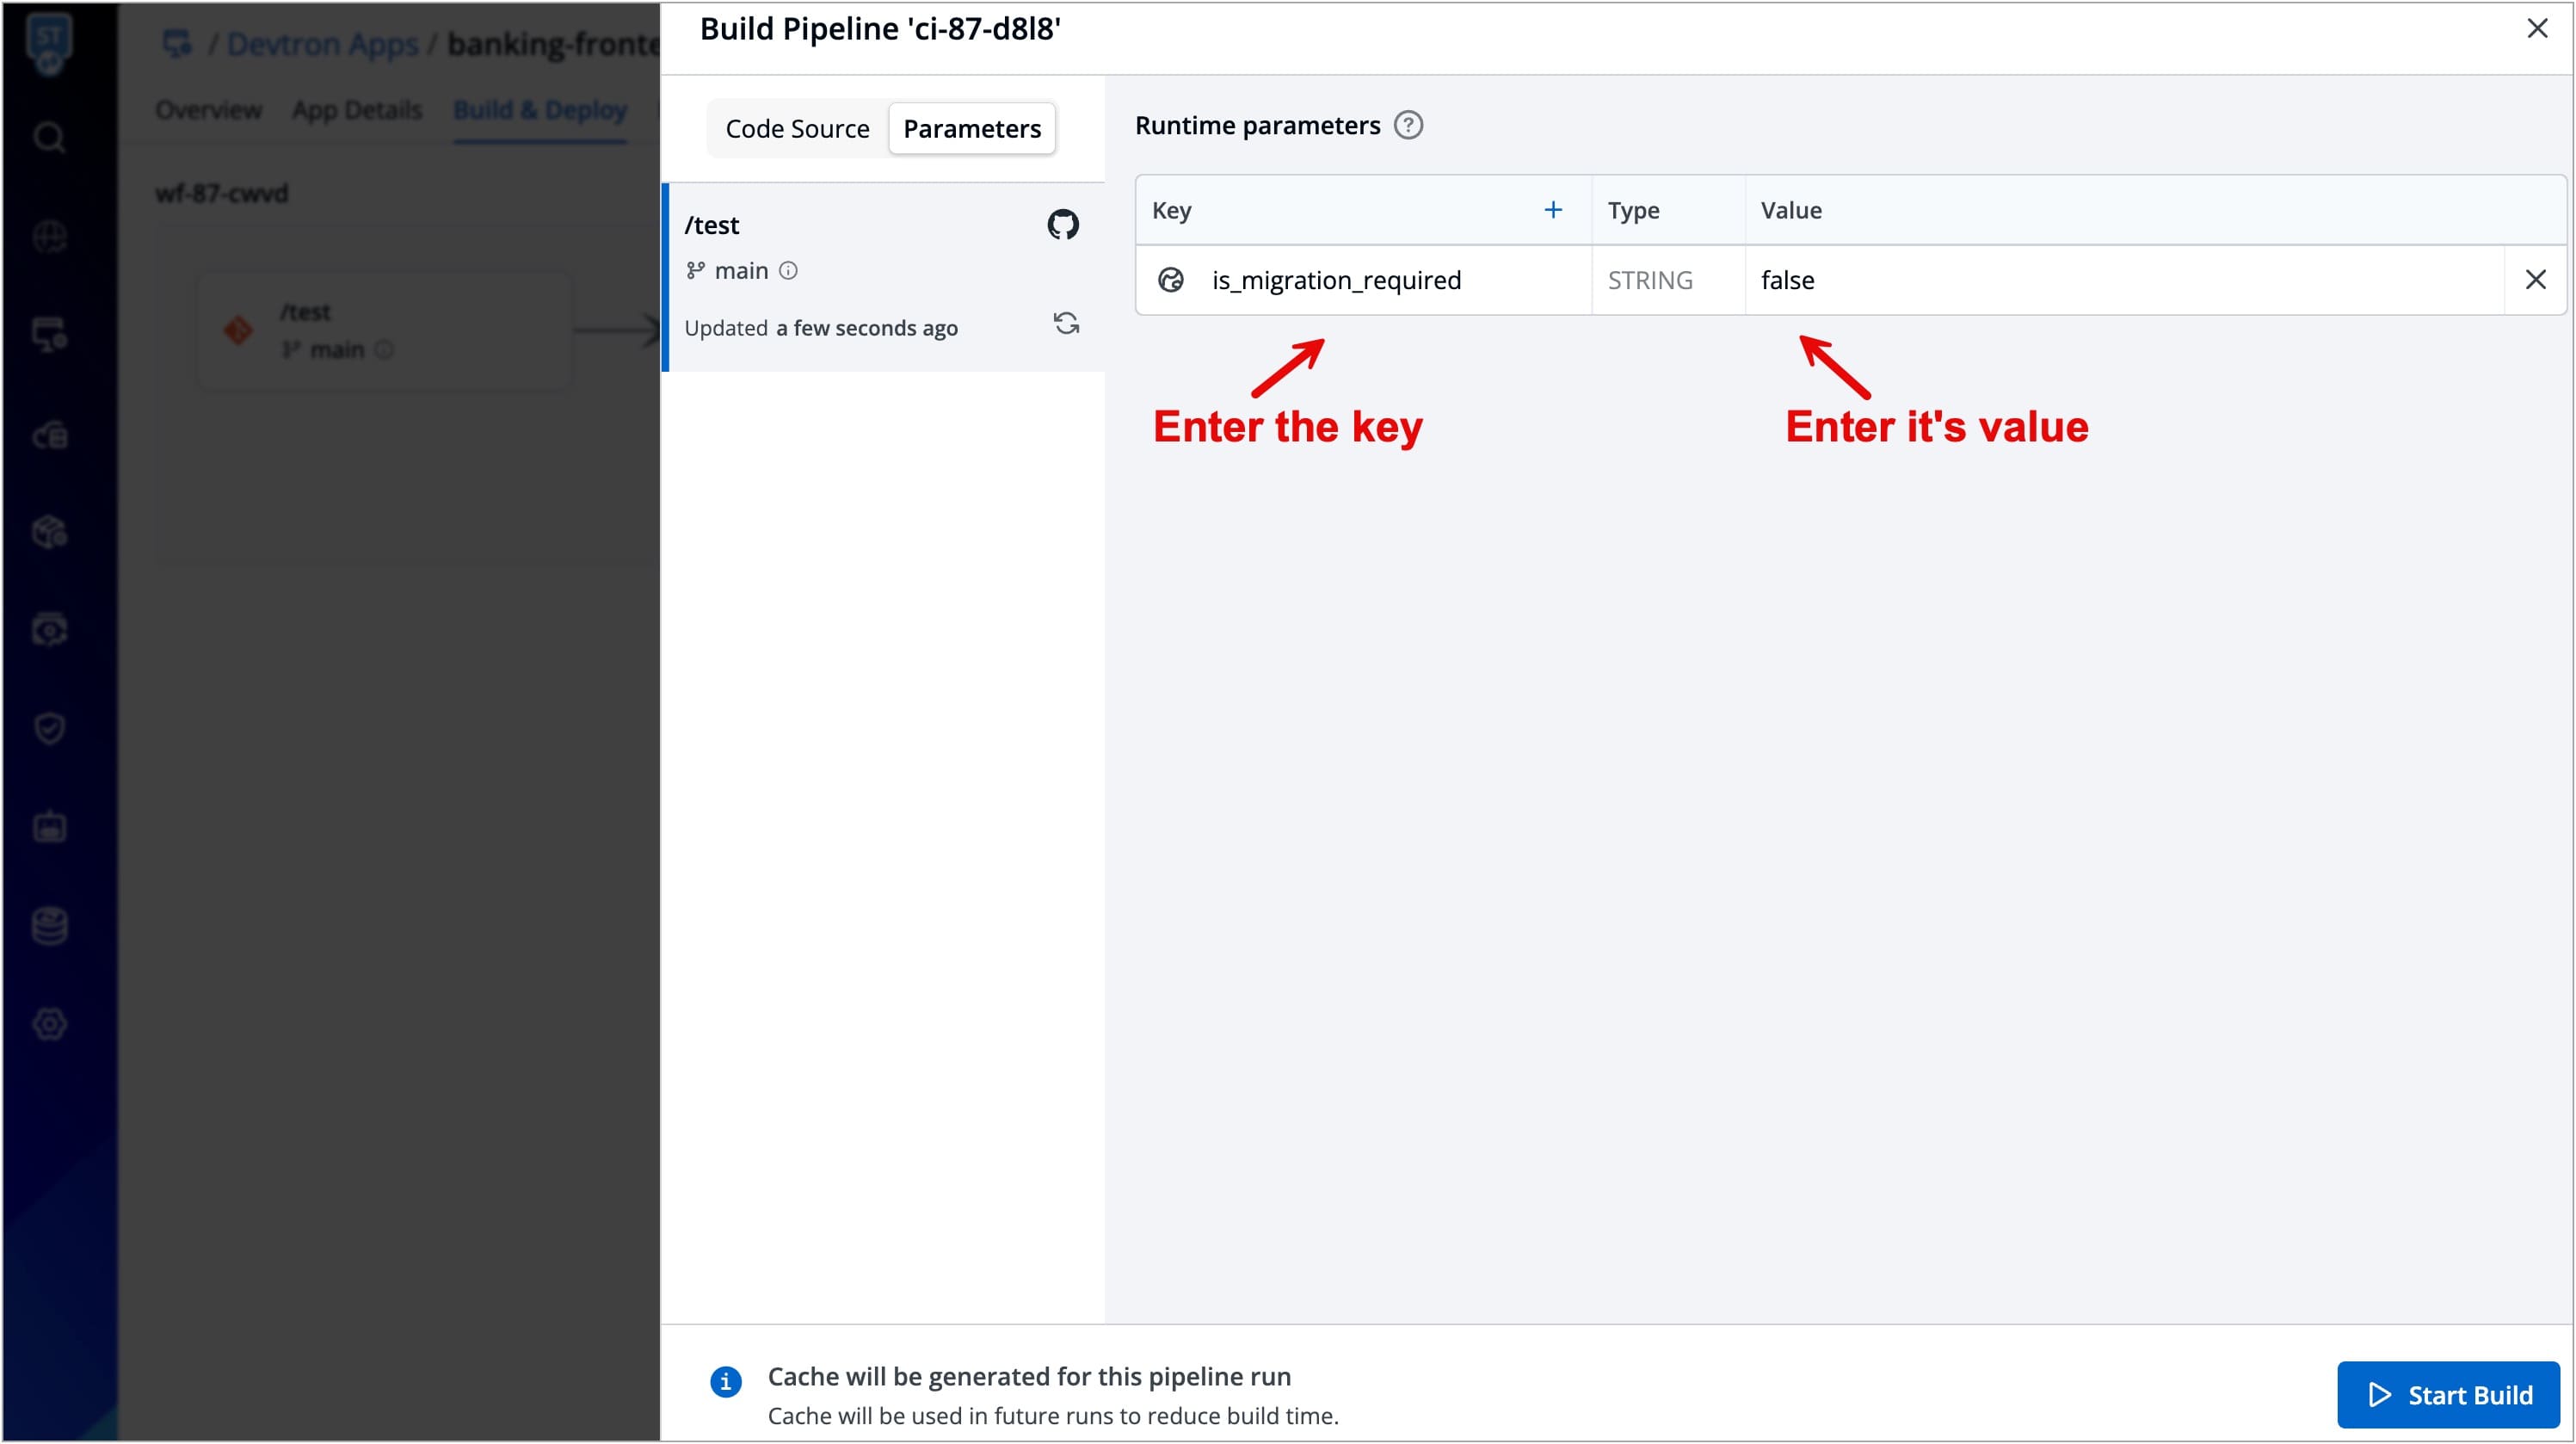This screenshot has height=1444, width=2576.
Task: Select the Parameters tab
Action: [972, 129]
